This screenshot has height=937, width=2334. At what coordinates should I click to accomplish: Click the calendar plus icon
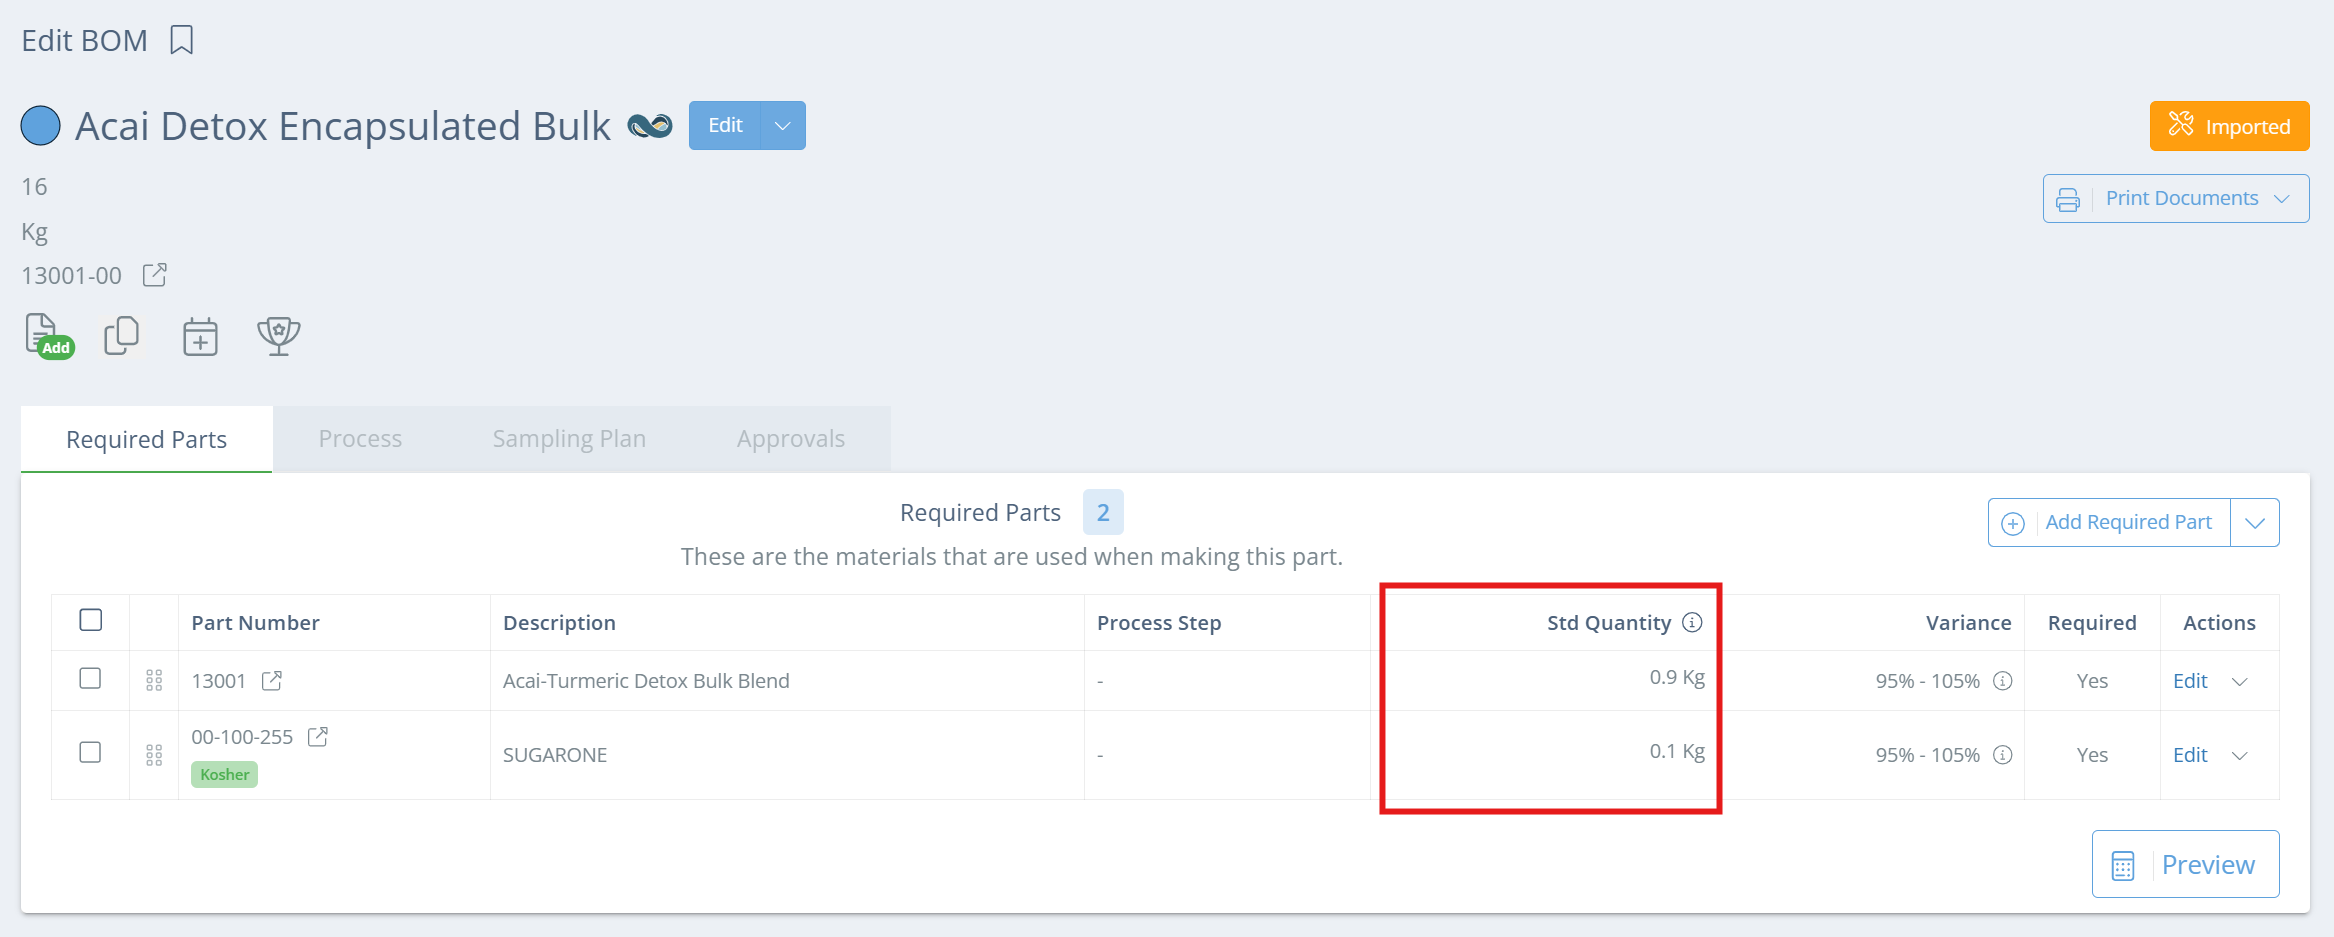pyautogui.click(x=200, y=337)
